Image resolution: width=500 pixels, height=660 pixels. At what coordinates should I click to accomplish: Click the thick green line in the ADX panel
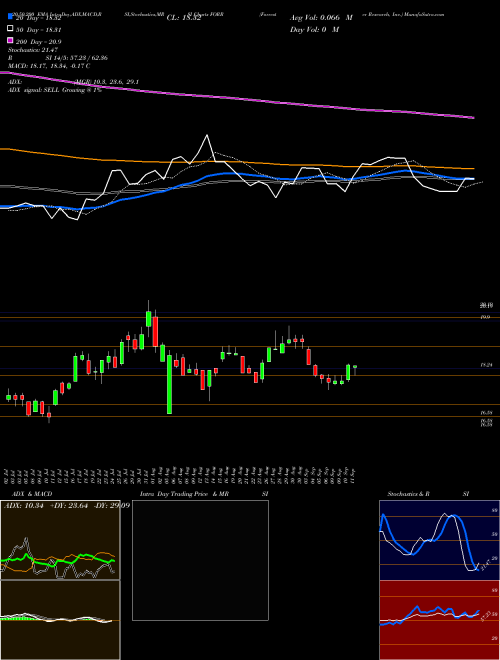pyautogui.click(x=59, y=560)
